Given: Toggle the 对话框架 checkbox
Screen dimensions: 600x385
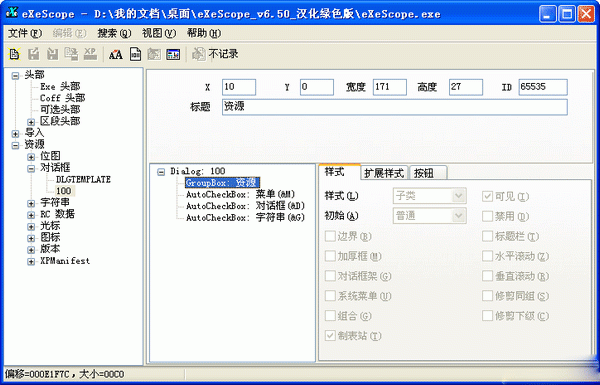Looking at the screenshot, I should [330, 276].
